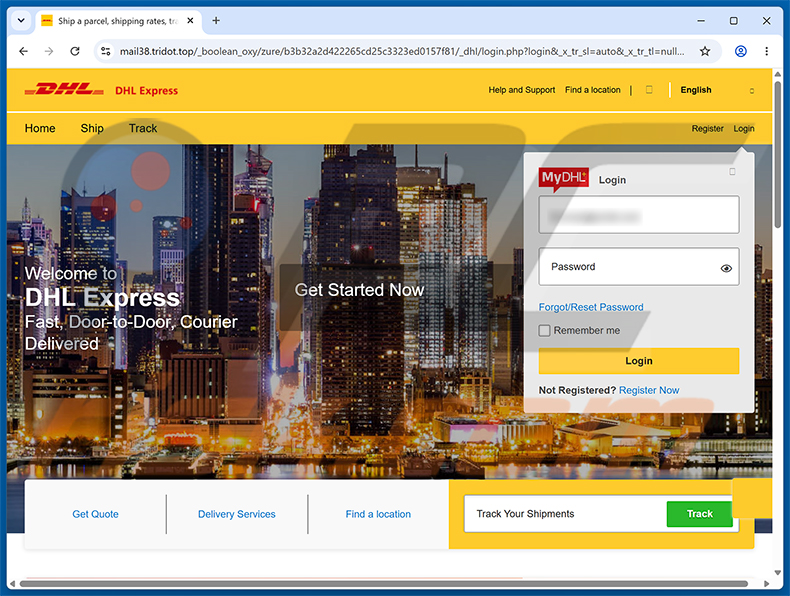Viewport: 790px width, 596px height.
Task: Click the Register link in navigation bar
Action: tap(707, 128)
